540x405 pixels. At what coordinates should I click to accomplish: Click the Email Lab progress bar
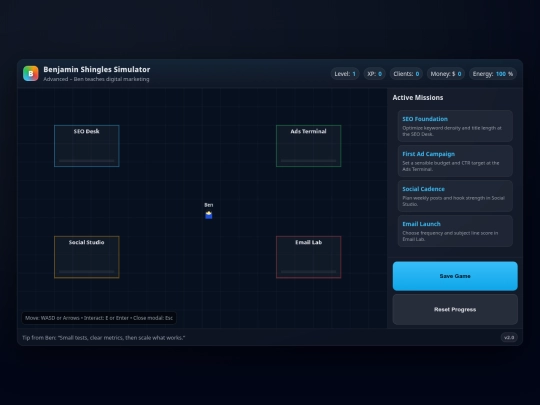(309, 272)
